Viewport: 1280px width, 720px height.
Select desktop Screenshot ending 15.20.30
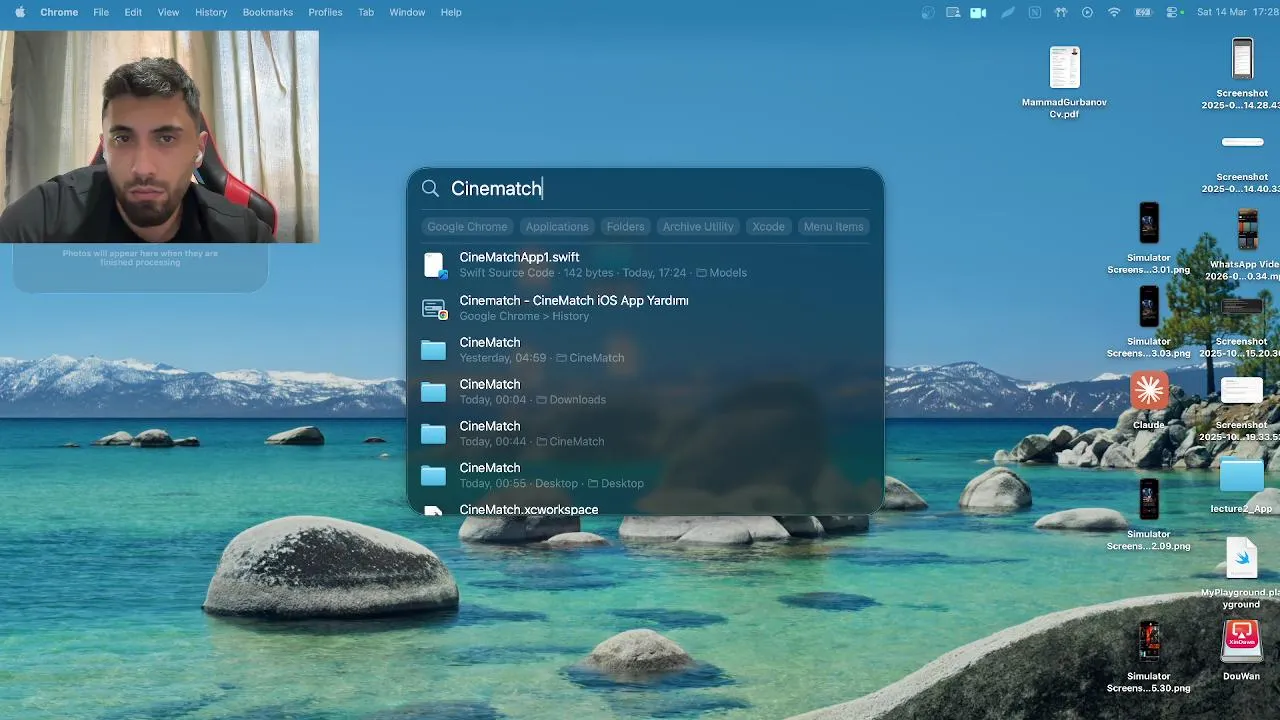tap(1241, 328)
